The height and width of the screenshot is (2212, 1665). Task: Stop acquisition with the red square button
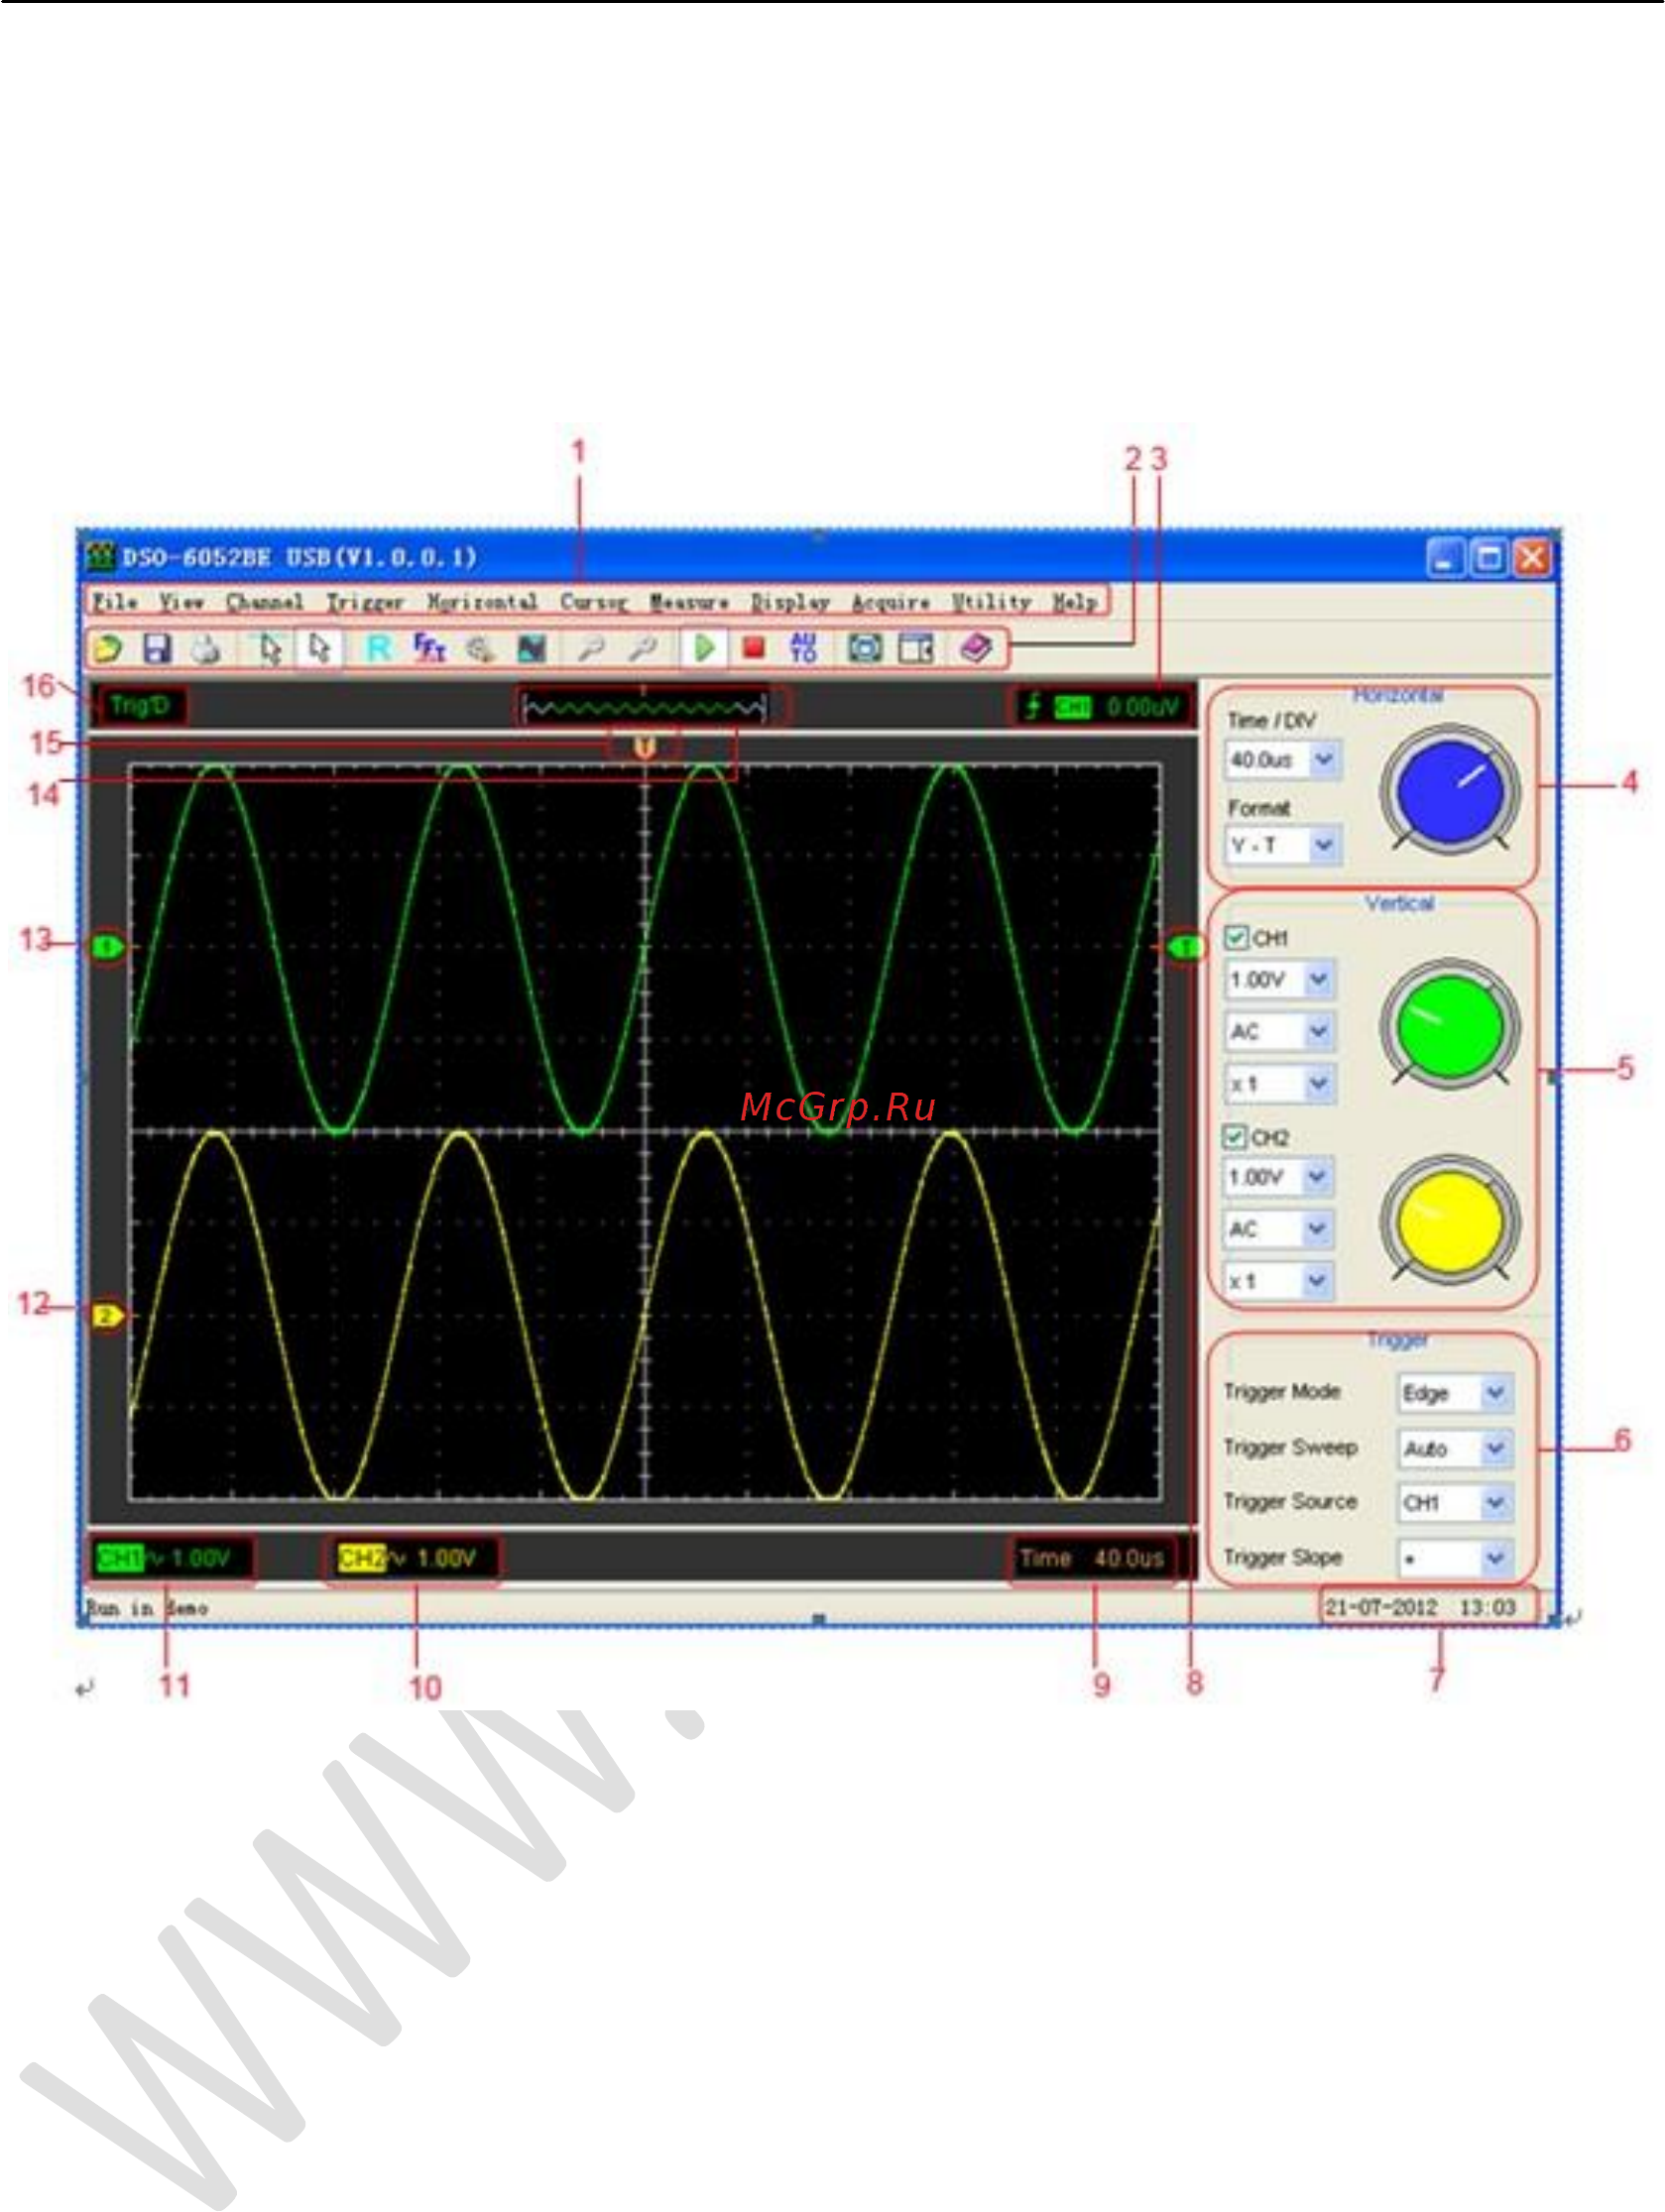pyautogui.click(x=754, y=648)
